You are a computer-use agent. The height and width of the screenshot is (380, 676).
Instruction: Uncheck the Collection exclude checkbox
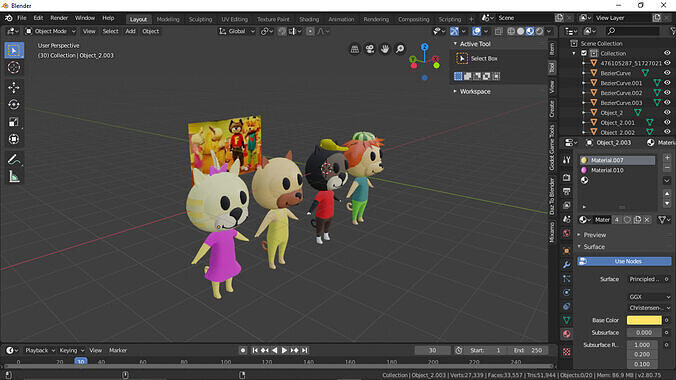(584, 53)
